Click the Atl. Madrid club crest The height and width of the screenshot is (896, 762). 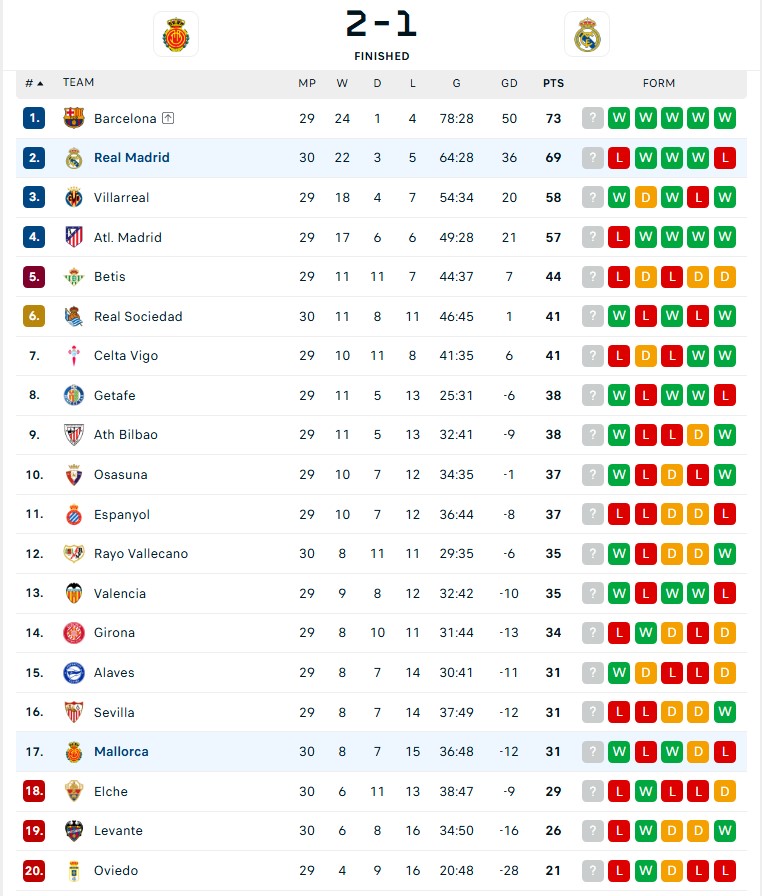[74, 237]
